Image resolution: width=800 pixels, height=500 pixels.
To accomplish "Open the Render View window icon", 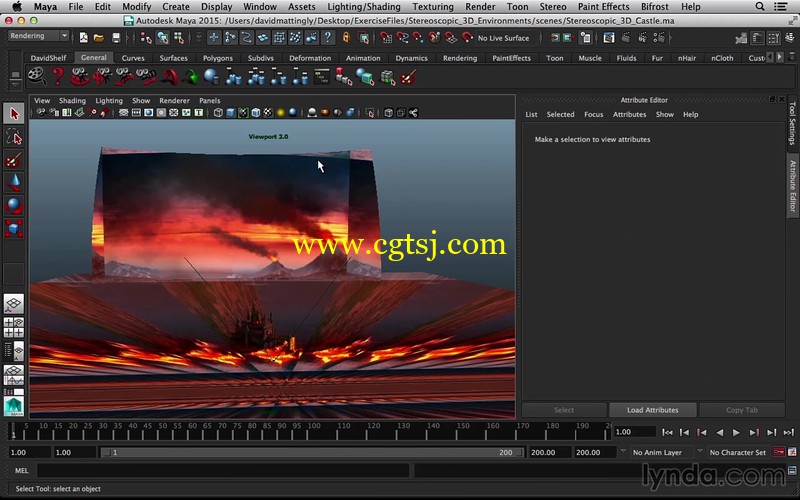I will pos(609,37).
